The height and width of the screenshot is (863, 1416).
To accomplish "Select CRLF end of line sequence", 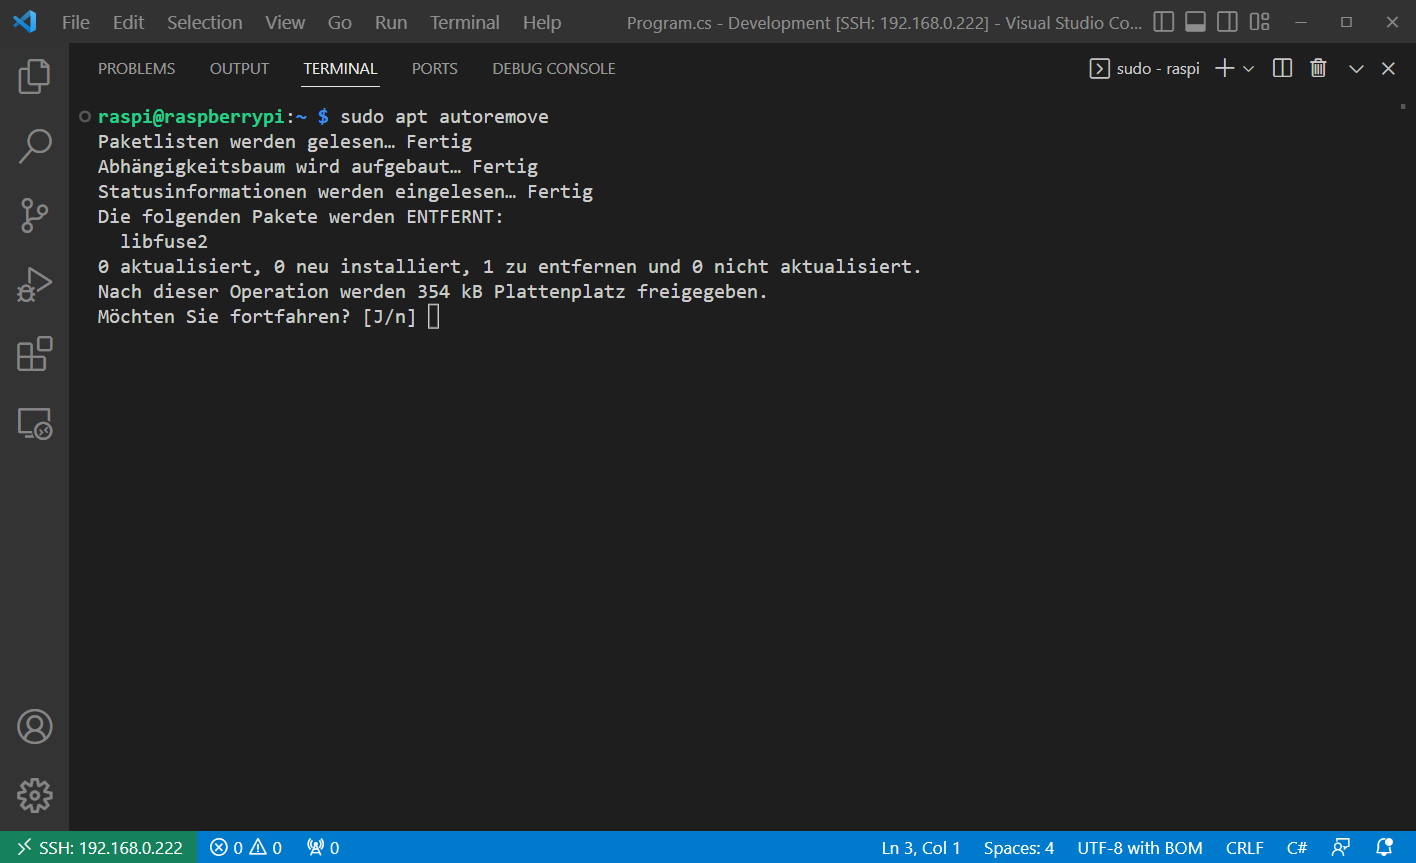I will click(1244, 848).
